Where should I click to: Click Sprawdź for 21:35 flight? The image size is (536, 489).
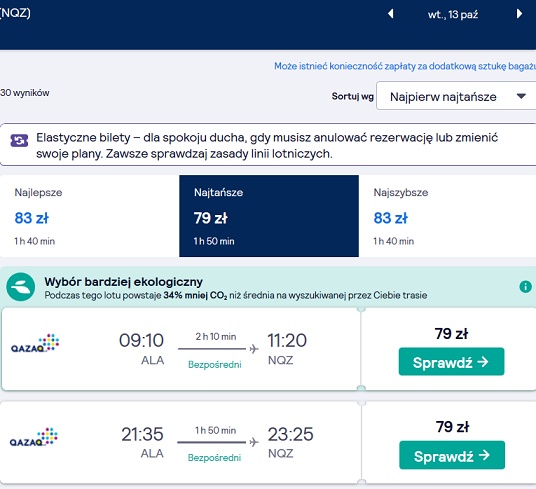pos(452,455)
